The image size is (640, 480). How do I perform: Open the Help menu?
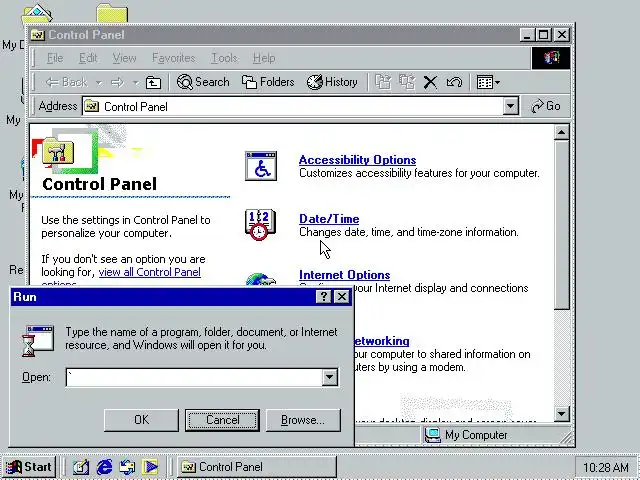264,58
